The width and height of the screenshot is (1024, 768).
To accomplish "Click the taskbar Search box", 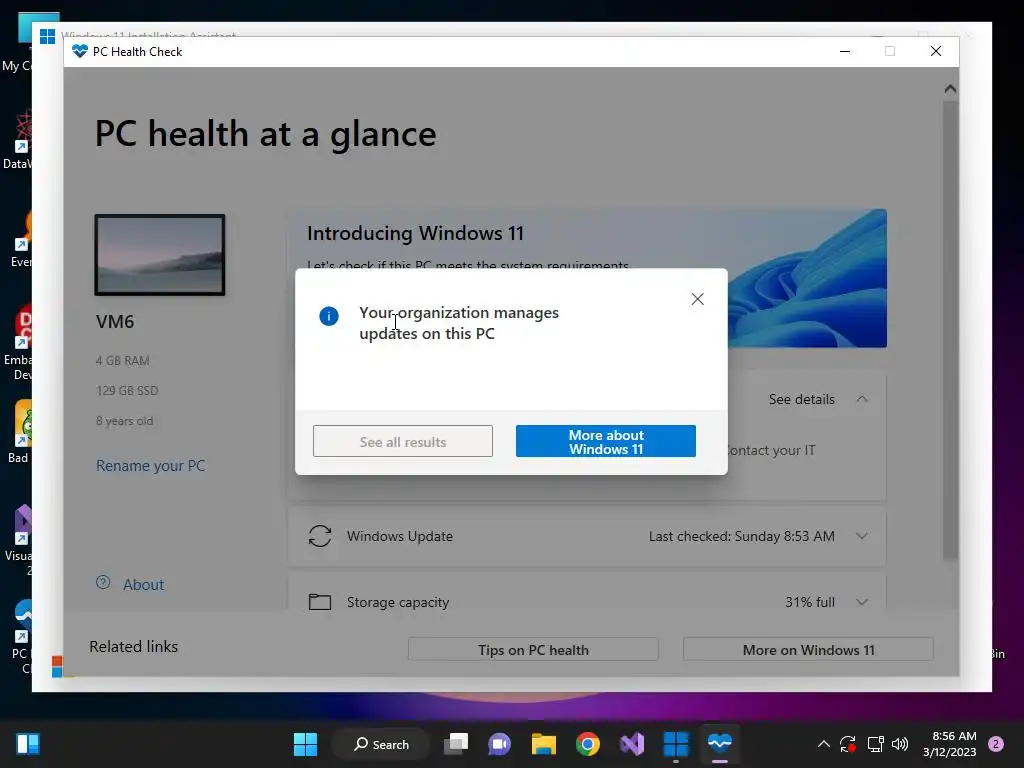I will [381, 744].
